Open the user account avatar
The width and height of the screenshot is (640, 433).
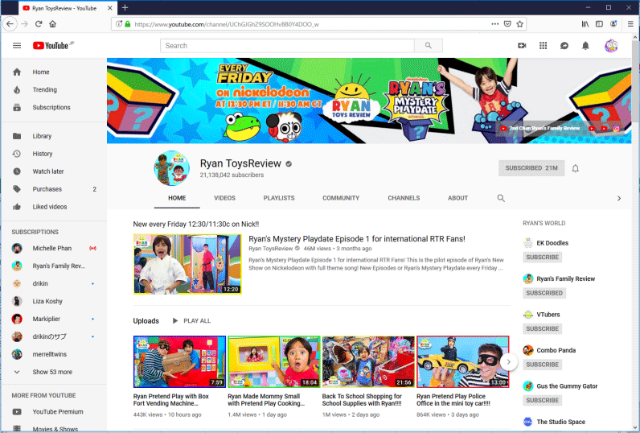click(x=610, y=45)
